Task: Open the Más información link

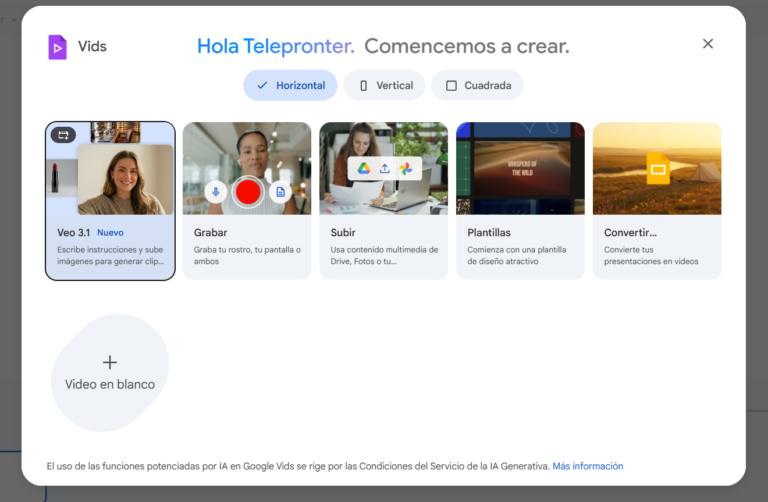Action: point(588,466)
